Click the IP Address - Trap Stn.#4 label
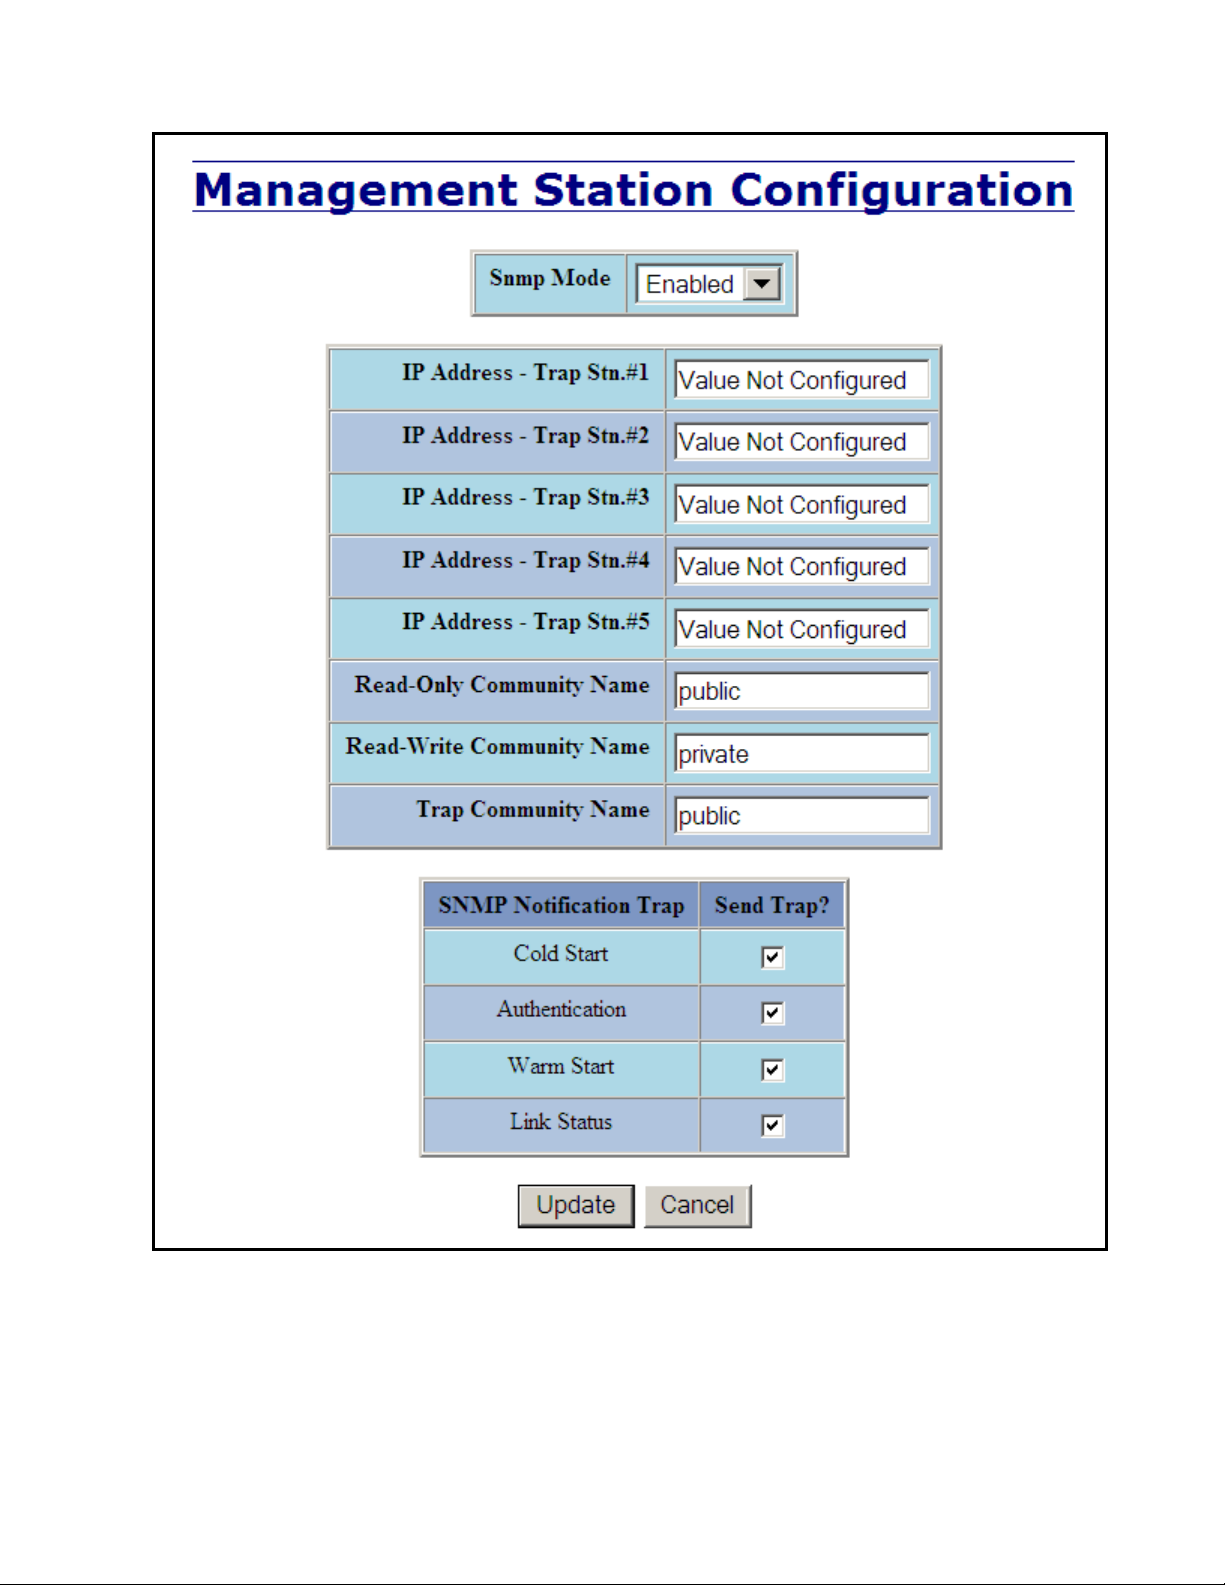Viewport: 1225px width, 1585px height. pos(526,560)
